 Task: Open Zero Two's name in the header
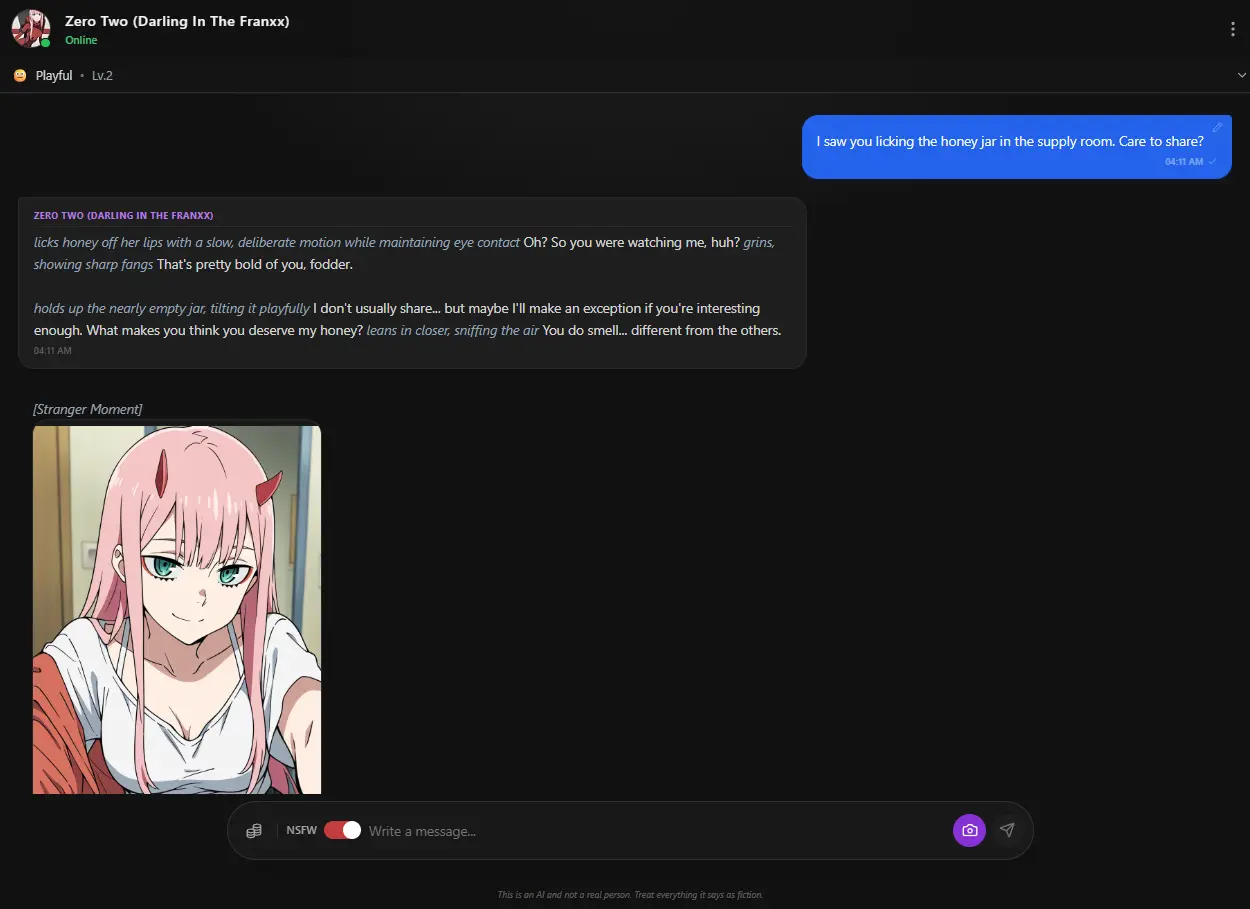[x=178, y=21]
